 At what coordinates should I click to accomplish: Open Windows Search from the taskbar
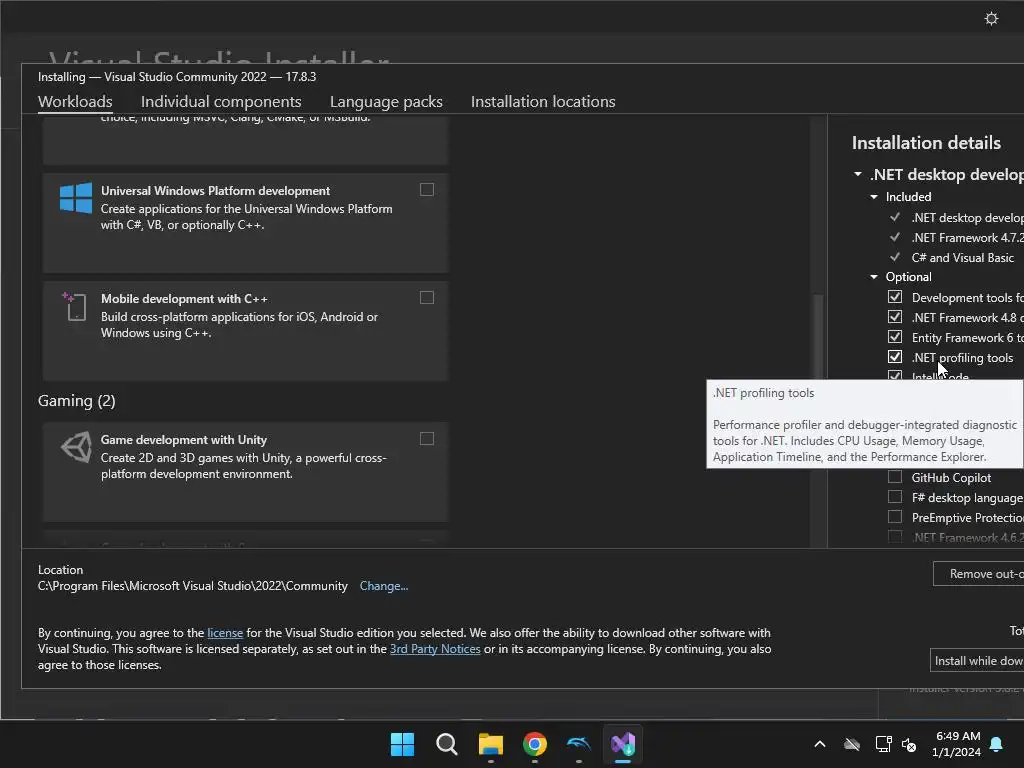447,744
